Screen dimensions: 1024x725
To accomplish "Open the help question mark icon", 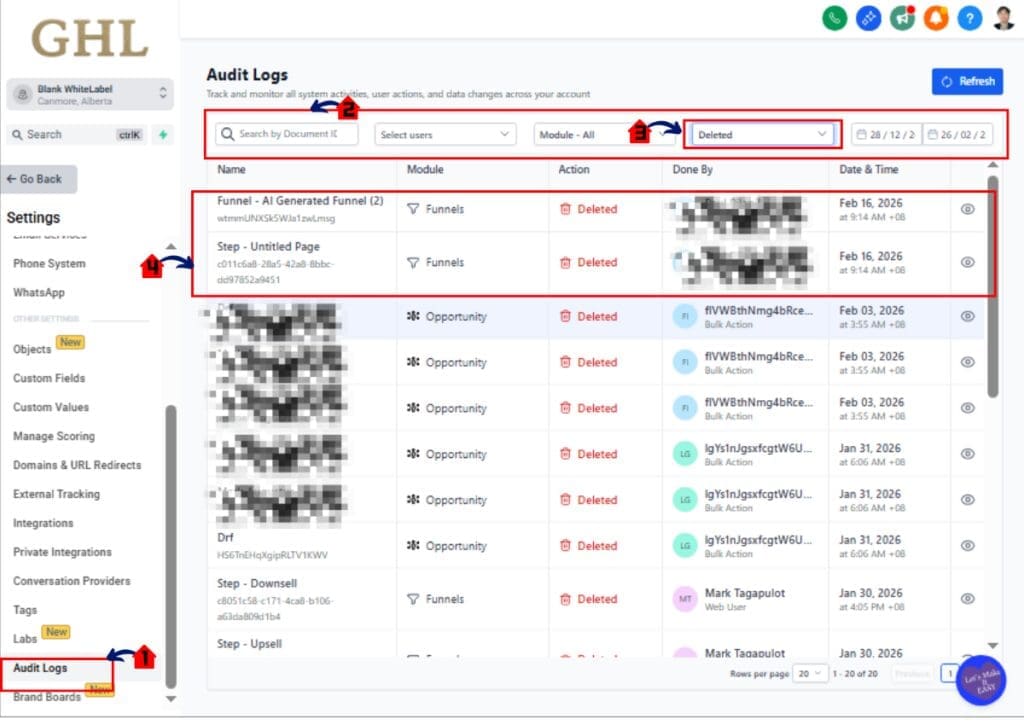I will coord(969,18).
